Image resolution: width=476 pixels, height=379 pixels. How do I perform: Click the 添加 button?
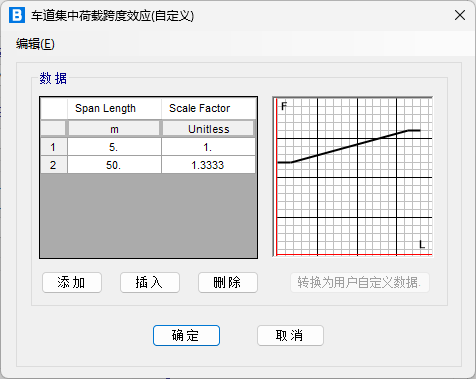(x=72, y=283)
